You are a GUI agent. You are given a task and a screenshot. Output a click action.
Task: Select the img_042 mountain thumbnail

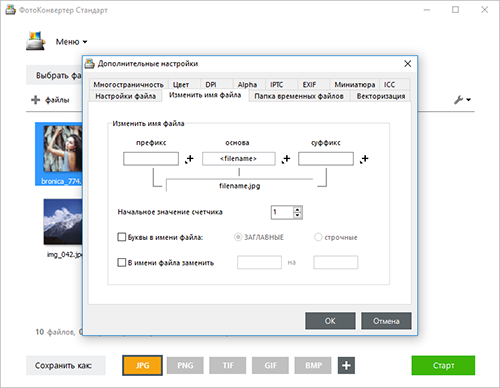[x=63, y=222]
